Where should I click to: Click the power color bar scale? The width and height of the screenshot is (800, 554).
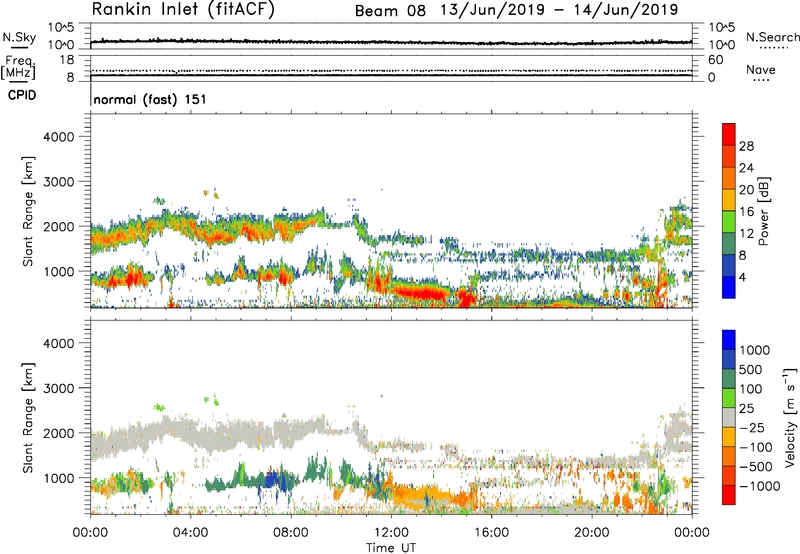(x=729, y=211)
